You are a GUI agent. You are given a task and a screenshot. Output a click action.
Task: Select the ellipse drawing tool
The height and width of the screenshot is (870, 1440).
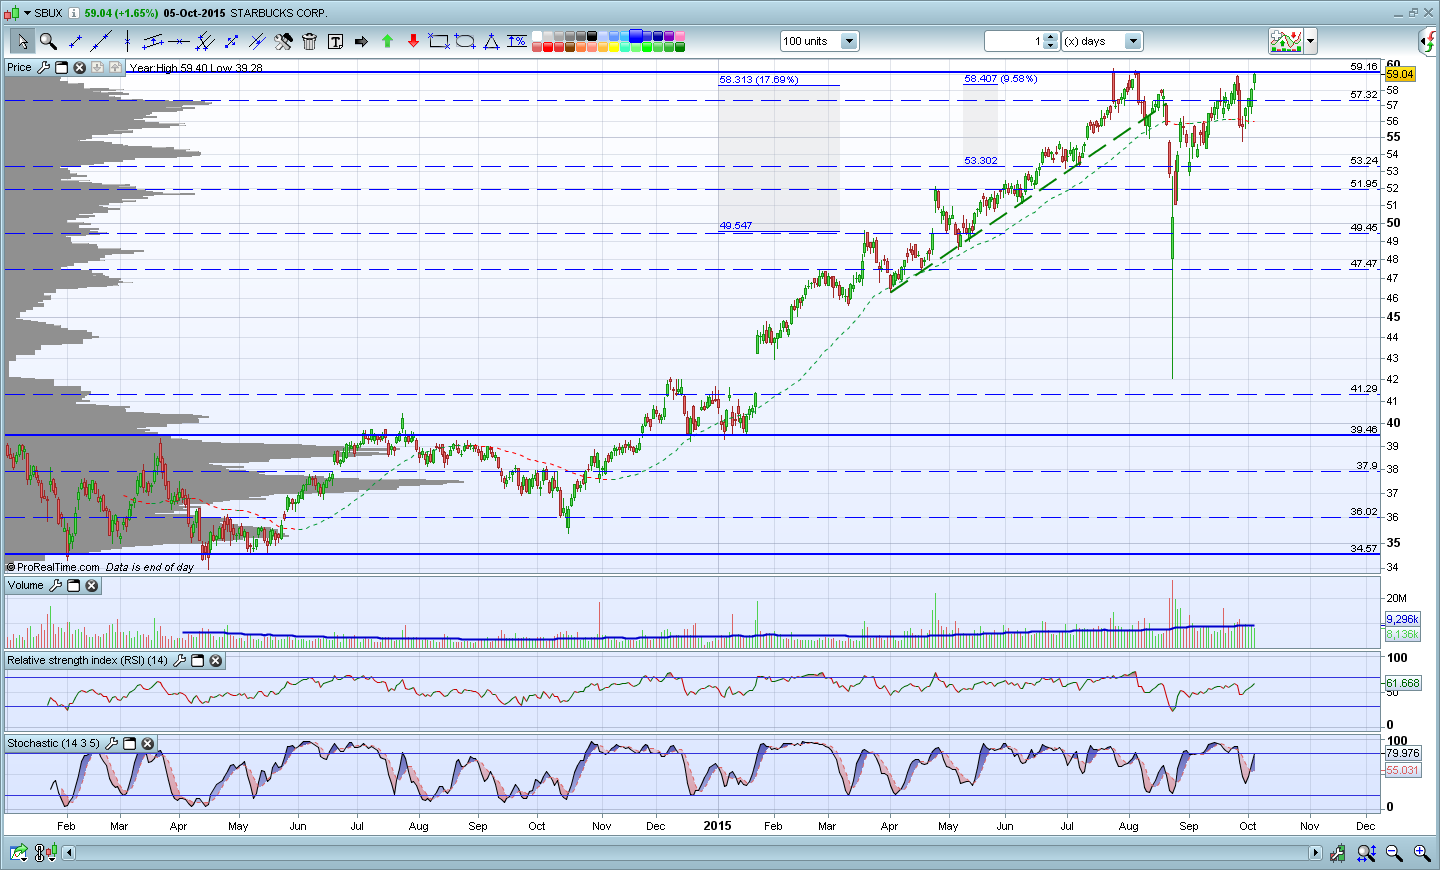tap(465, 41)
